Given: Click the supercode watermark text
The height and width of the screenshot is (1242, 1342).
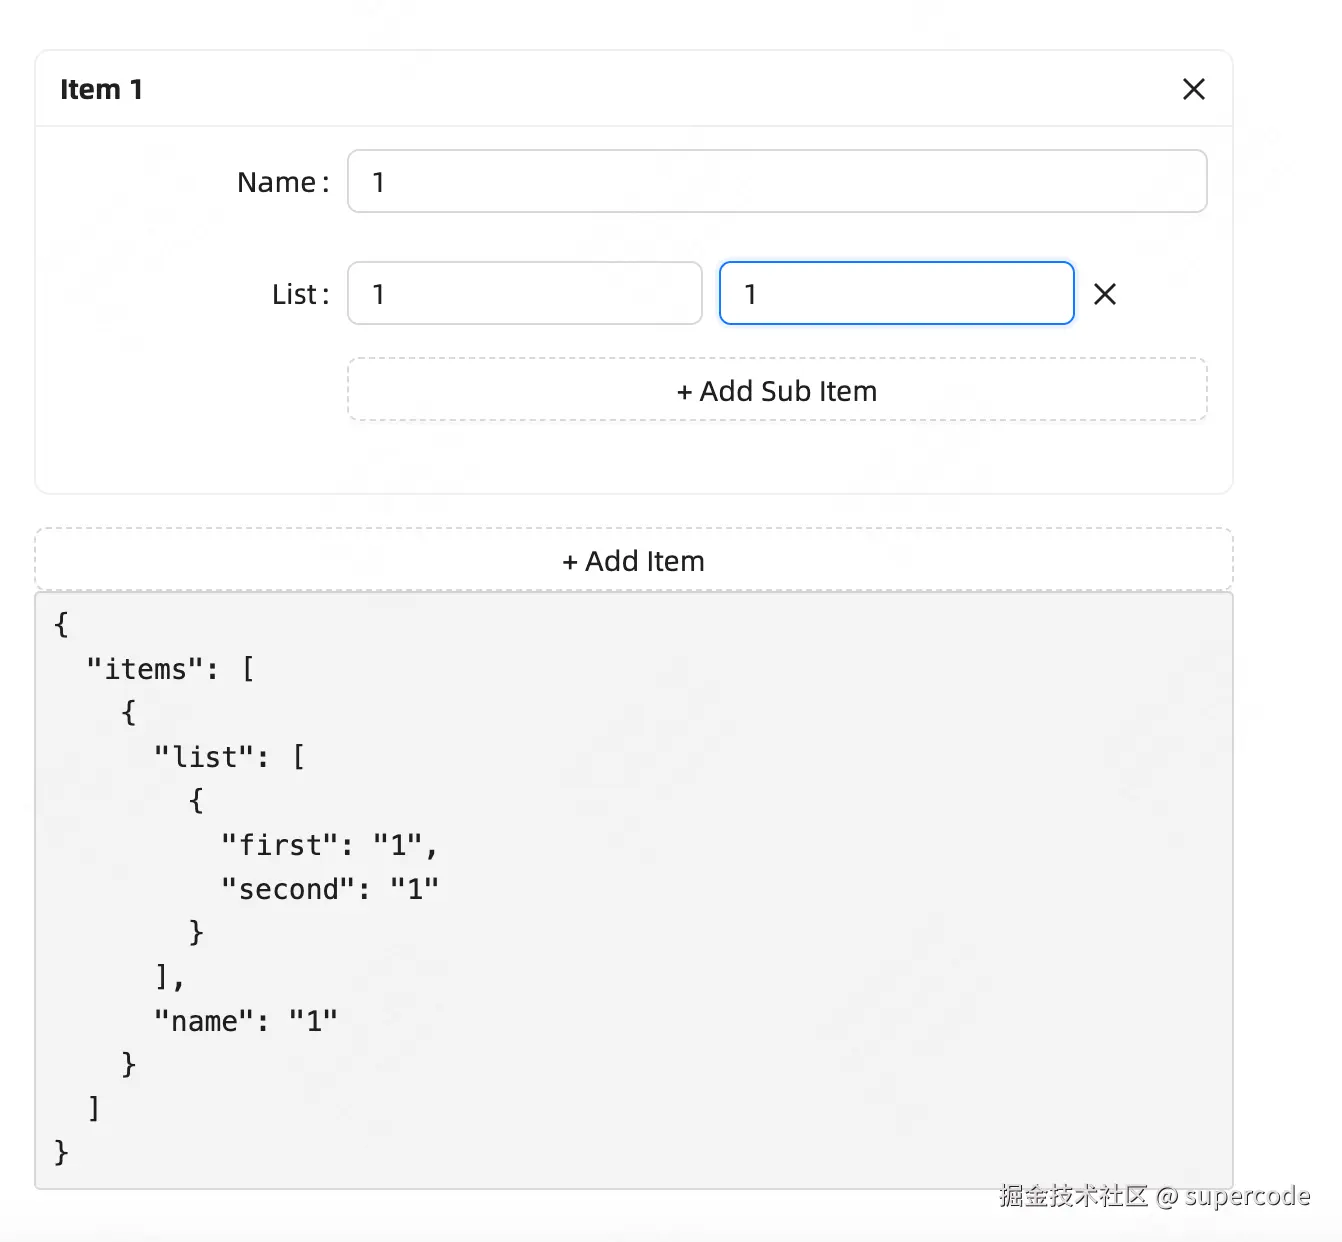Looking at the screenshot, I should (1247, 1196).
